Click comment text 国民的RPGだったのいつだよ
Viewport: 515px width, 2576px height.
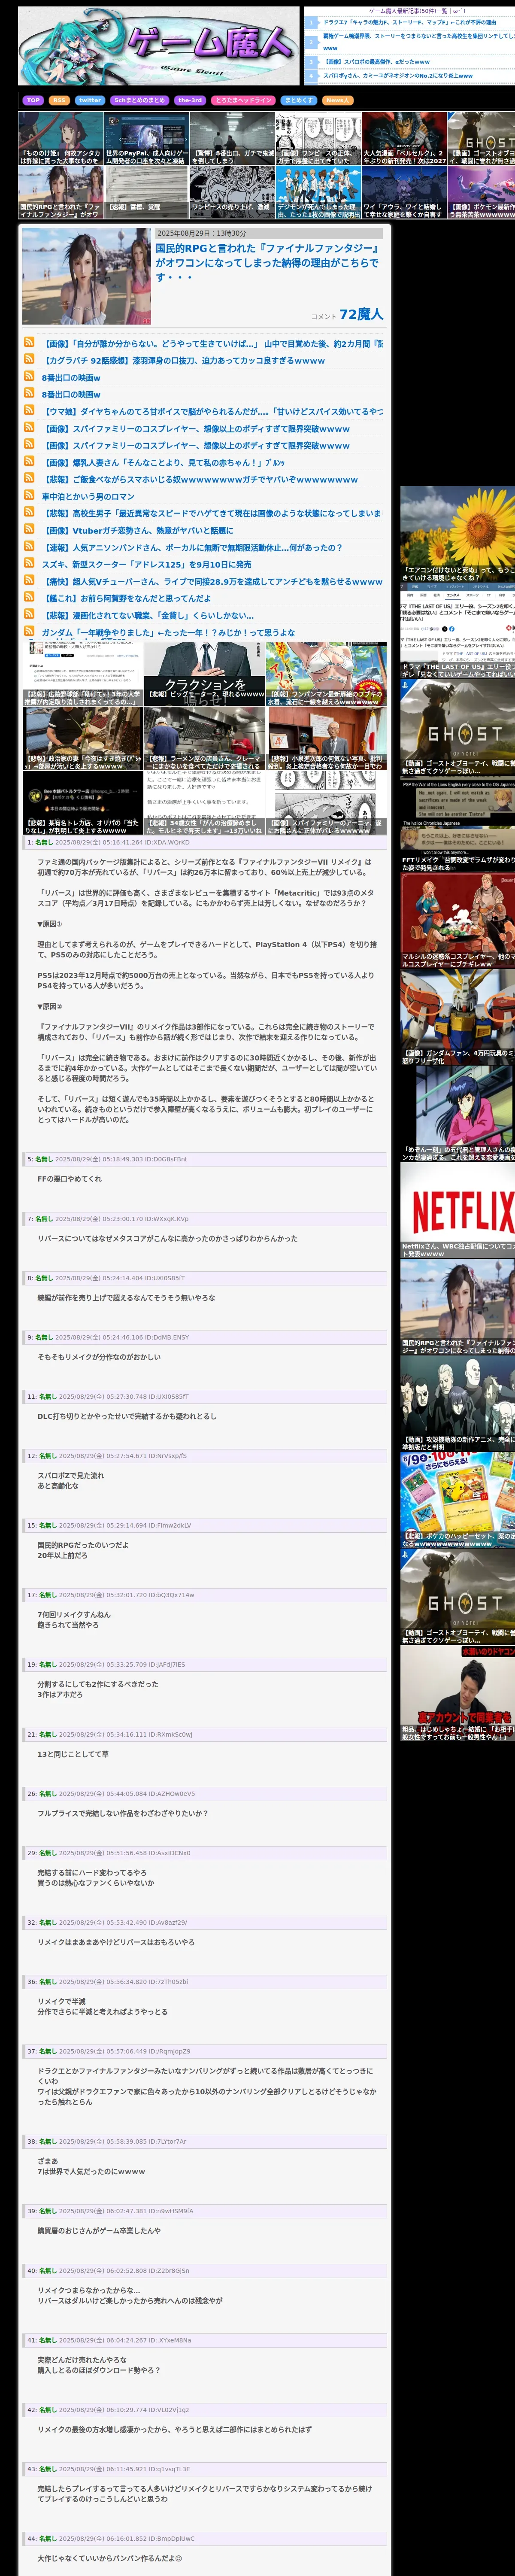tap(83, 1545)
